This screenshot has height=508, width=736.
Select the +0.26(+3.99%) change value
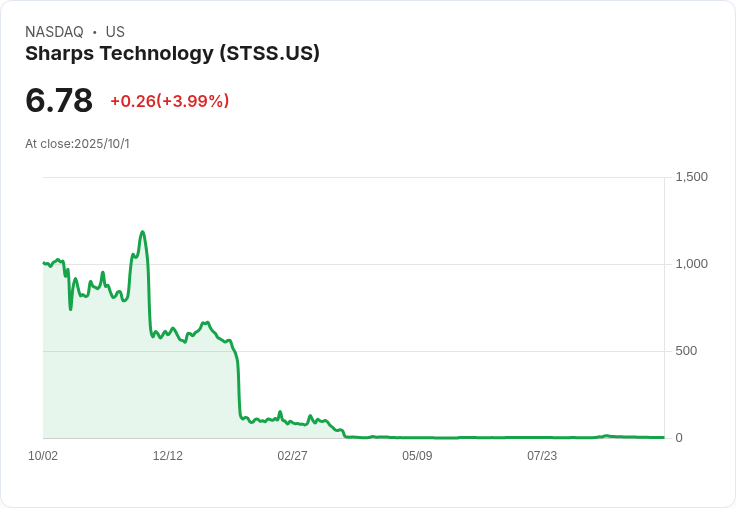point(169,101)
